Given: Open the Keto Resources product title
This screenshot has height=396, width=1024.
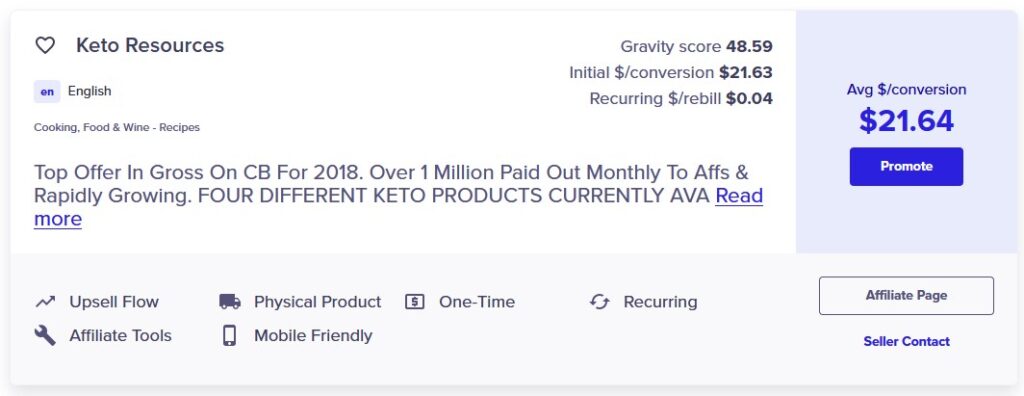Looking at the screenshot, I should coord(150,45).
